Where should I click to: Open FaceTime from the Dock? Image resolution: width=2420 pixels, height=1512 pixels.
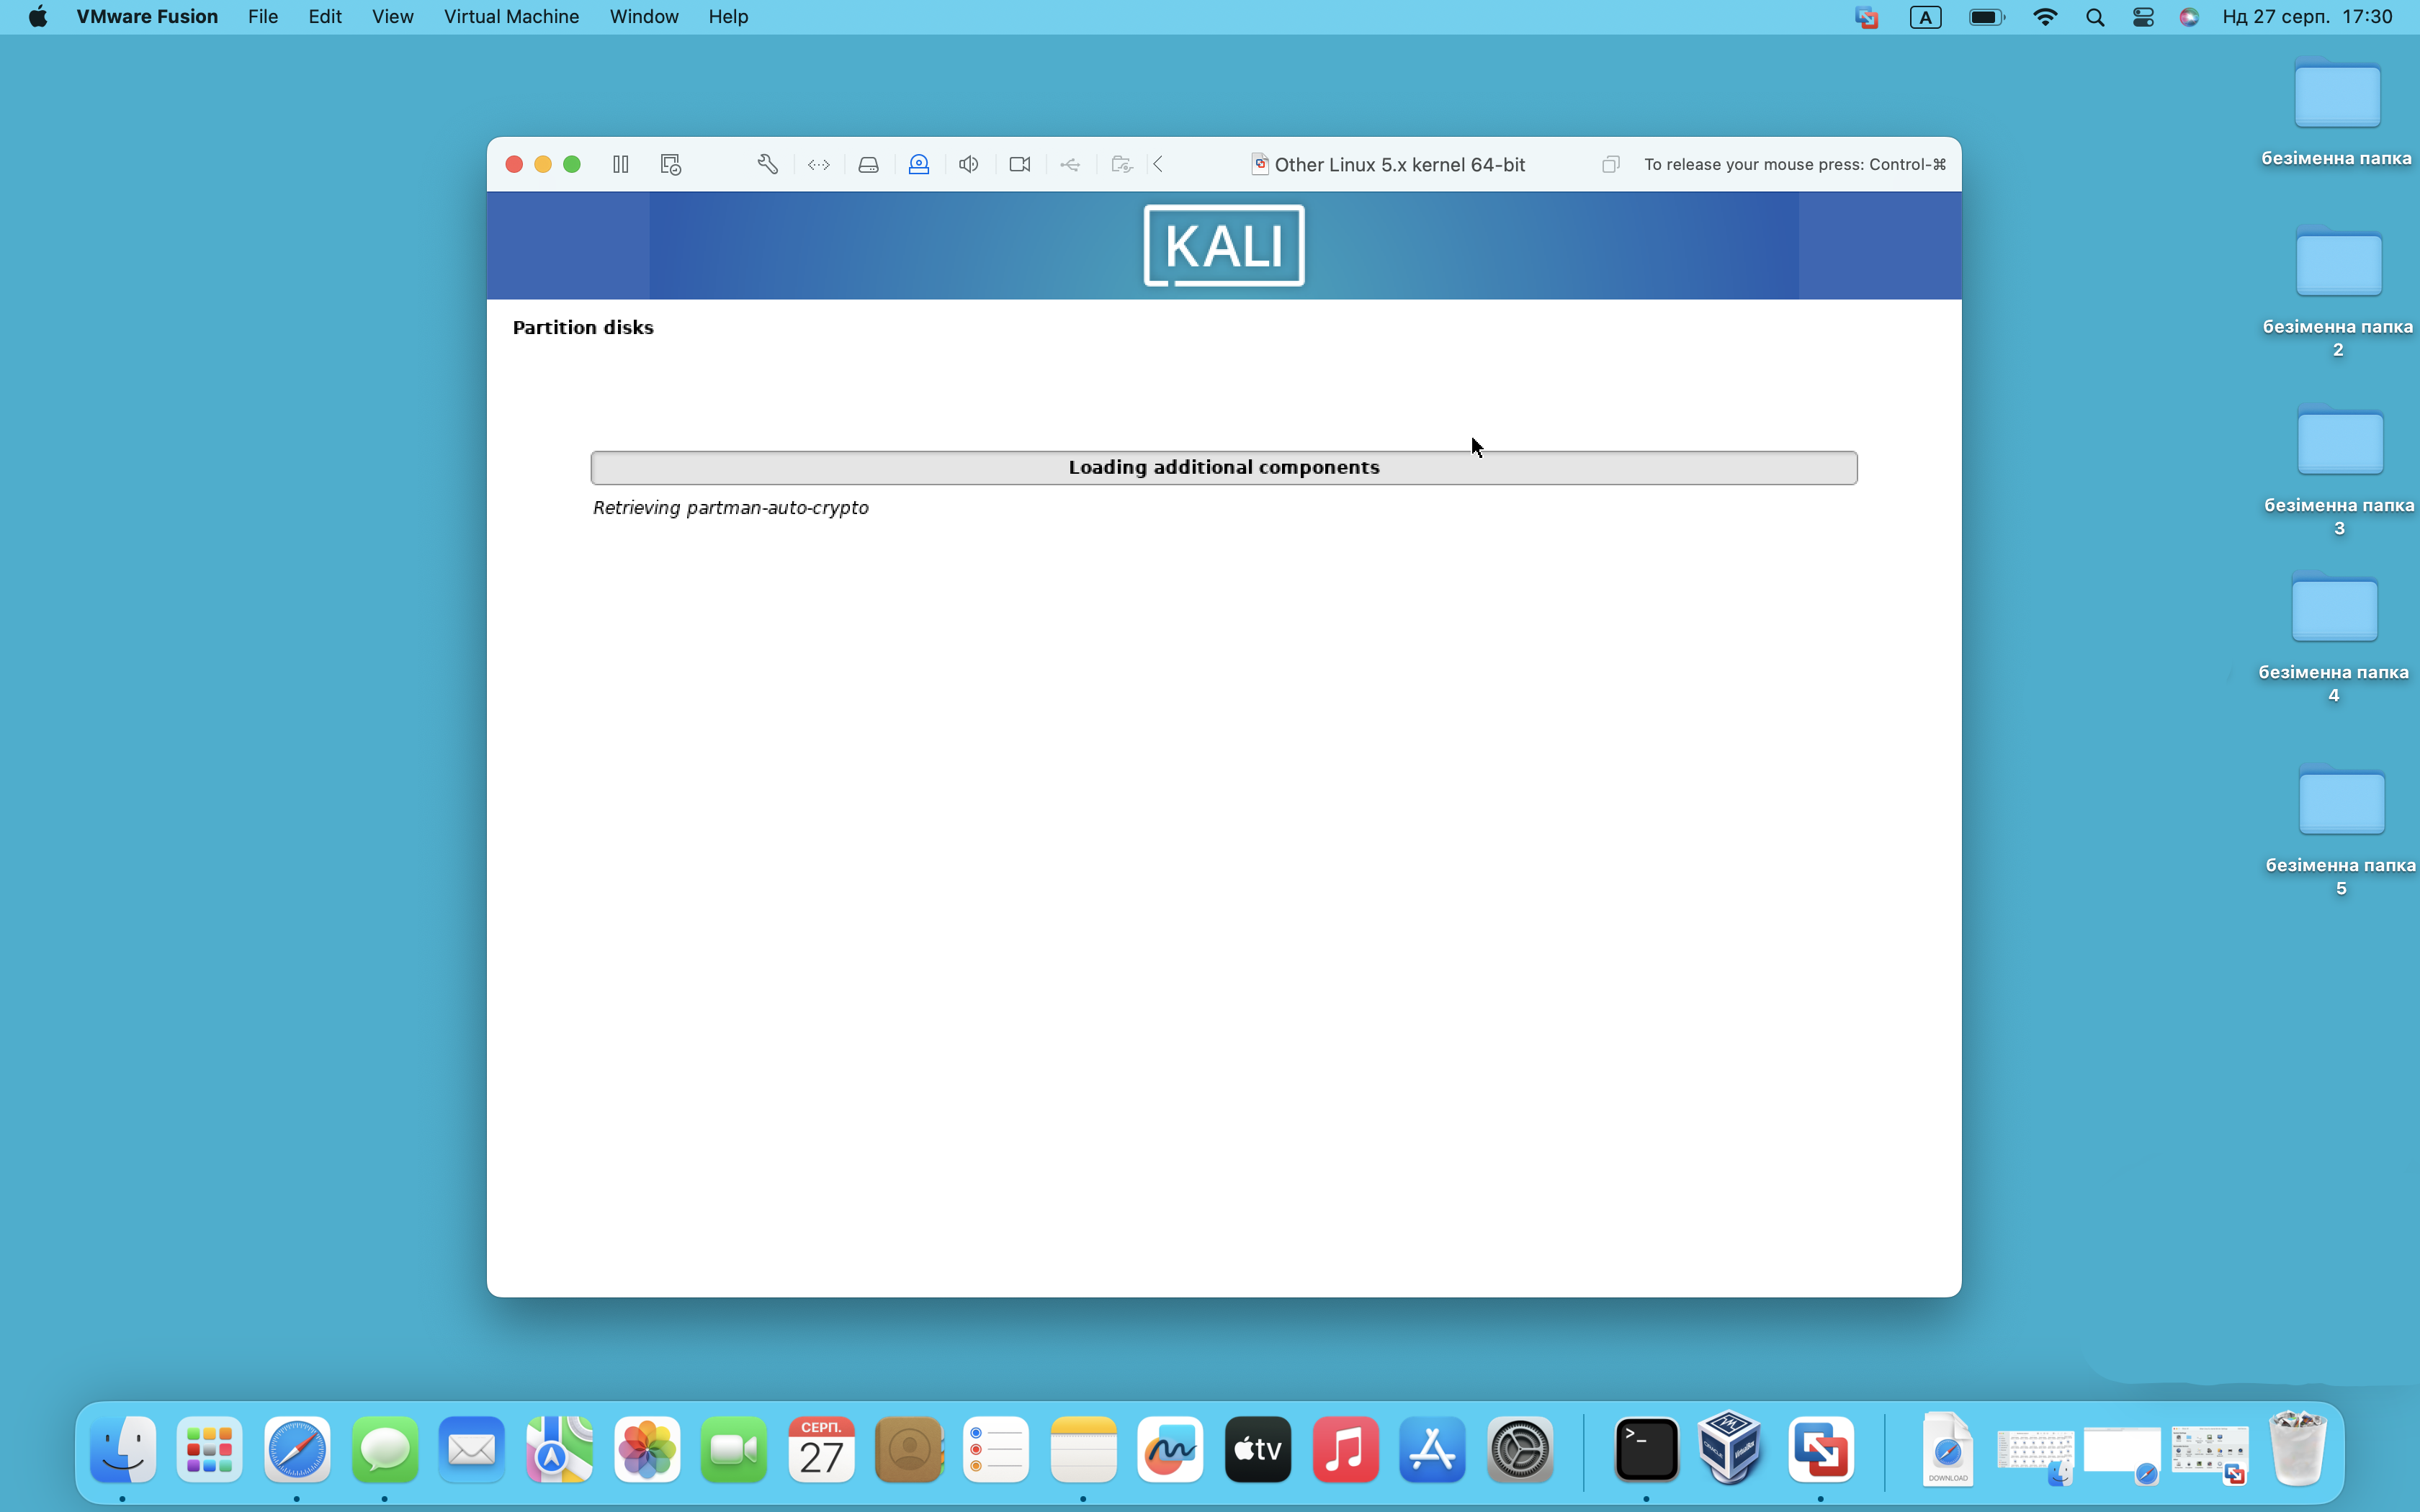pyautogui.click(x=734, y=1449)
